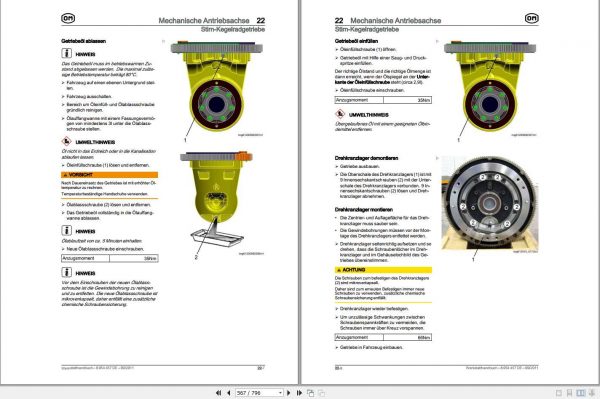Click 'Getriebe ausbauen' step on right page
Image resolution: width=600 pixels, height=399 pixels.
click(360, 167)
